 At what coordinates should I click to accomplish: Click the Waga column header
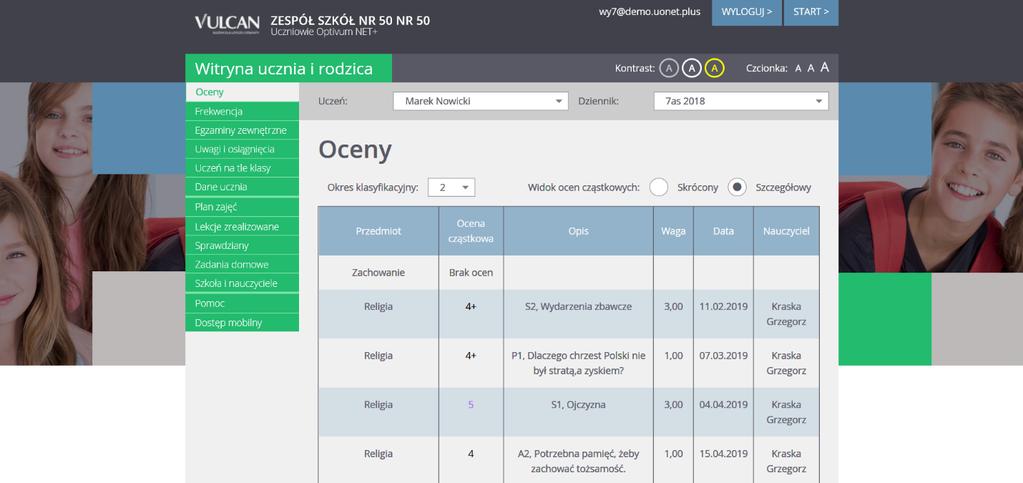[673, 231]
